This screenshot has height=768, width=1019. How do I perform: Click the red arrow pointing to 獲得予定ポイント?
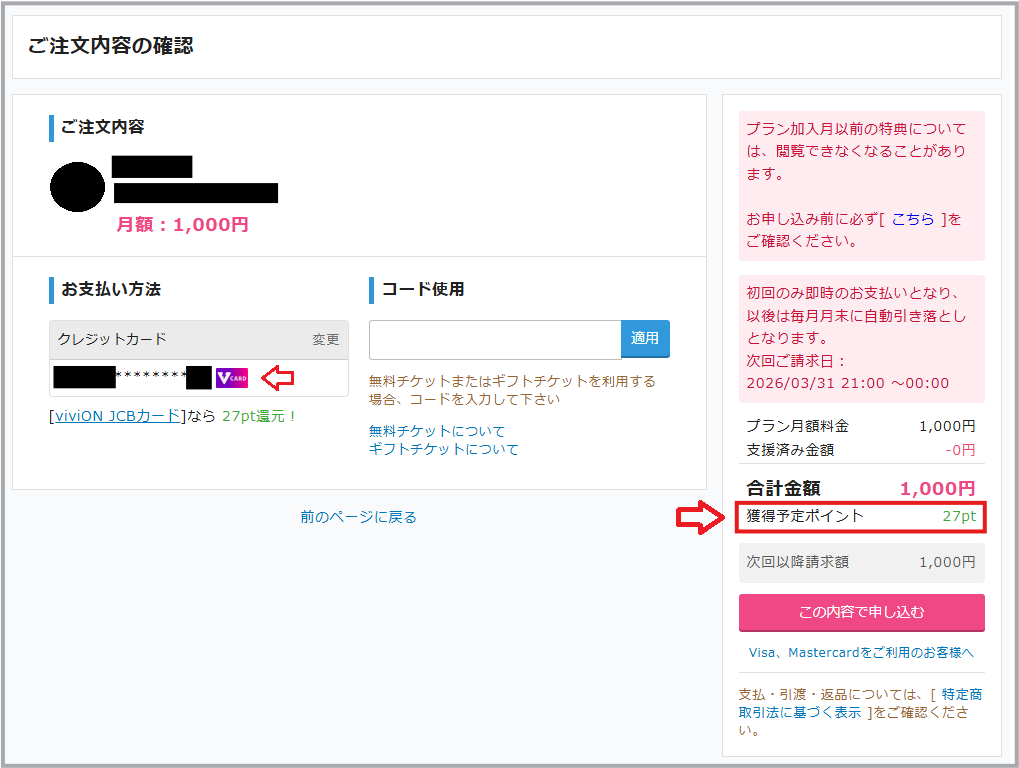pos(699,517)
